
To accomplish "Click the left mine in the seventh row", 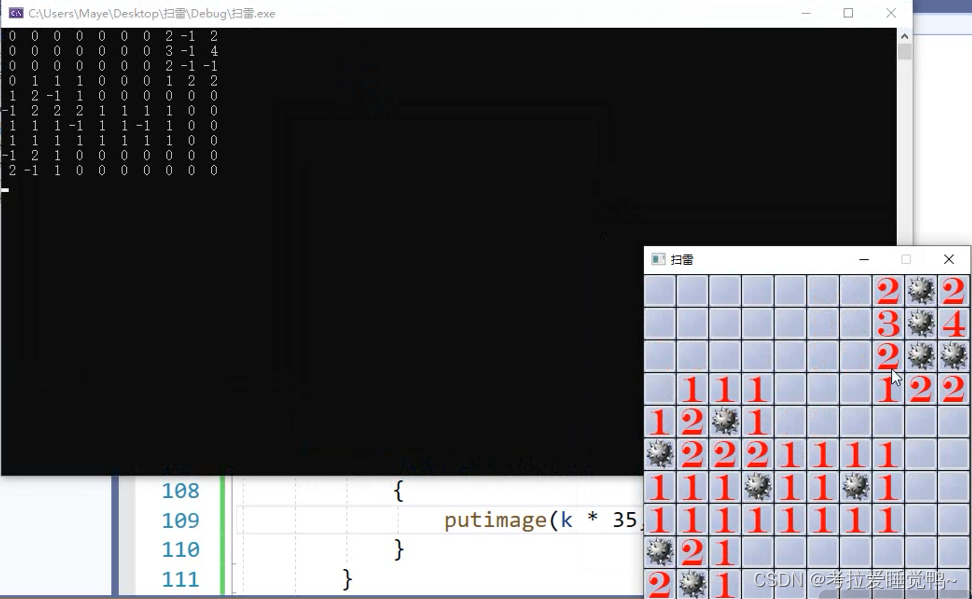I will click(758, 487).
